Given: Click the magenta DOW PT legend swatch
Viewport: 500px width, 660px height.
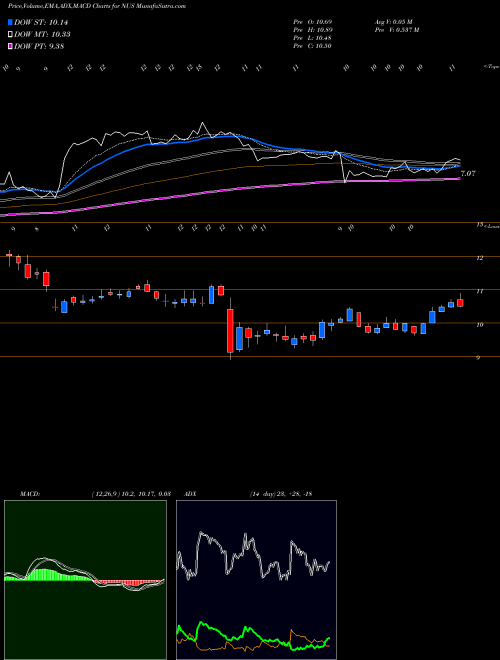Looking at the screenshot, I should point(10,46).
